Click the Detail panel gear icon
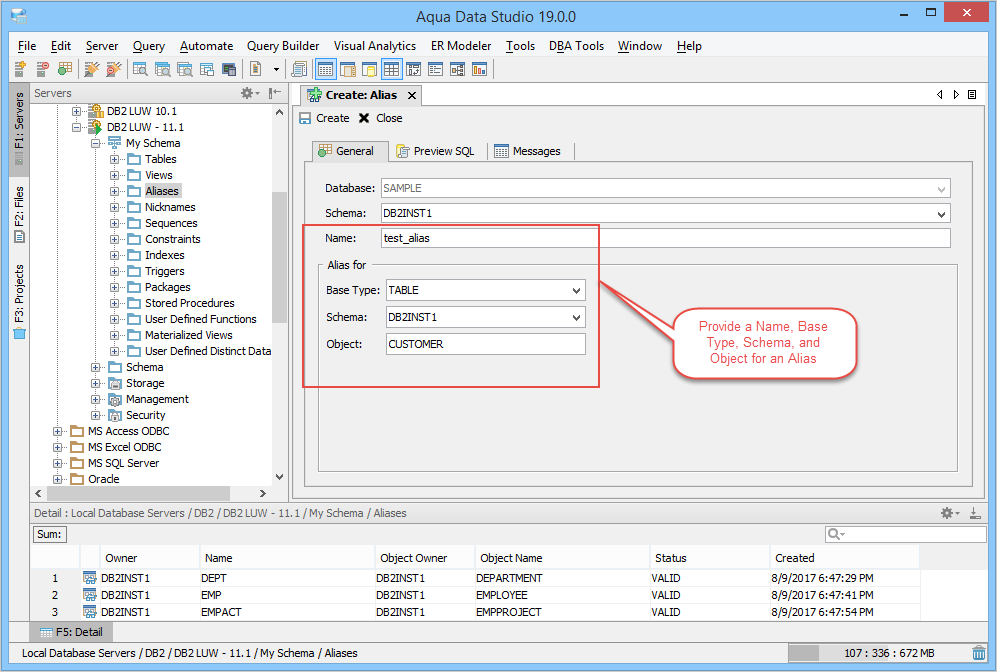997x672 pixels. [948, 513]
